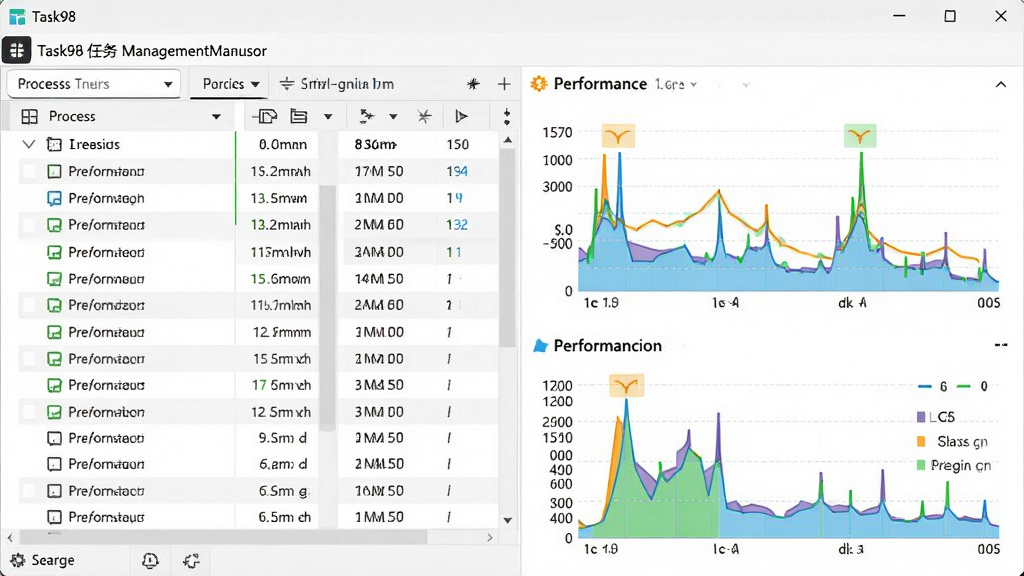Open the Process column header menu
Image resolution: width=1024 pixels, height=576 pixels.
point(216,117)
